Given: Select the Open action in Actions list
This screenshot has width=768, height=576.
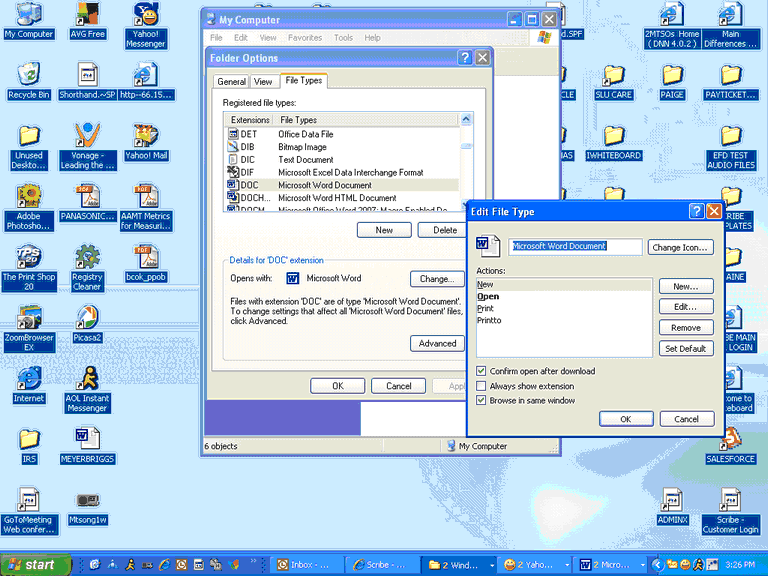Looking at the screenshot, I should 564,296.
